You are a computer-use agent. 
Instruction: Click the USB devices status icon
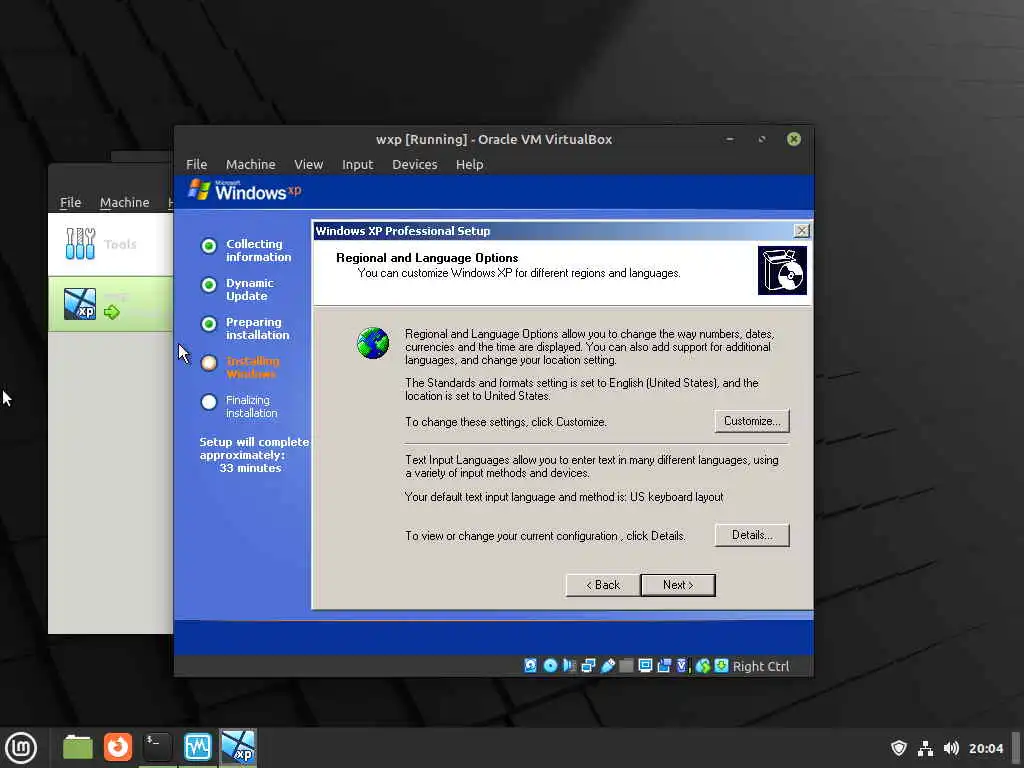point(608,665)
